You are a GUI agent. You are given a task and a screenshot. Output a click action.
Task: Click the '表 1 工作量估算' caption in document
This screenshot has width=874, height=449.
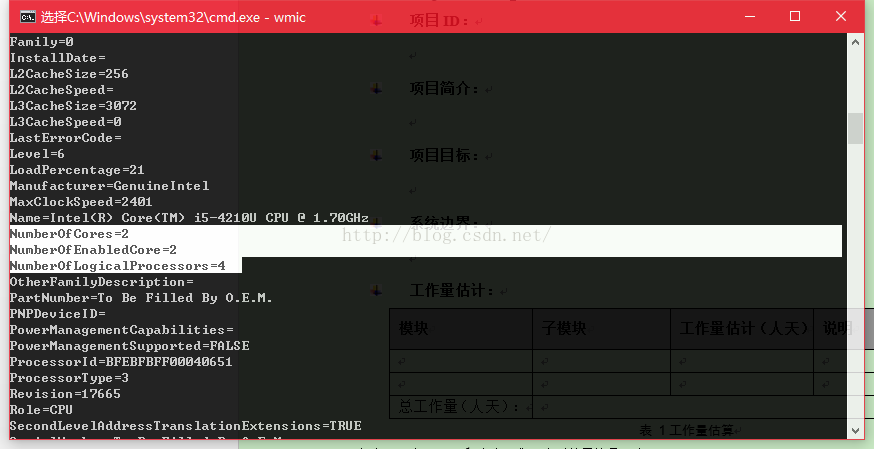pos(687,430)
